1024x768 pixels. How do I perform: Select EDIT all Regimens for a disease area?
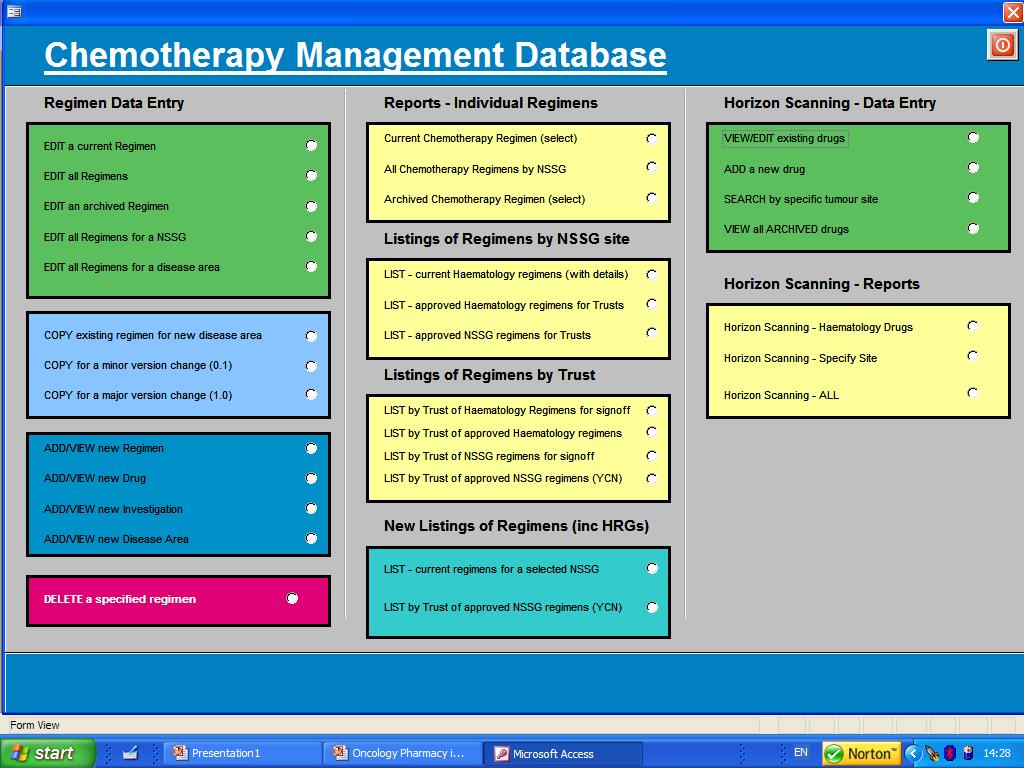pyautogui.click(x=312, y=266)
